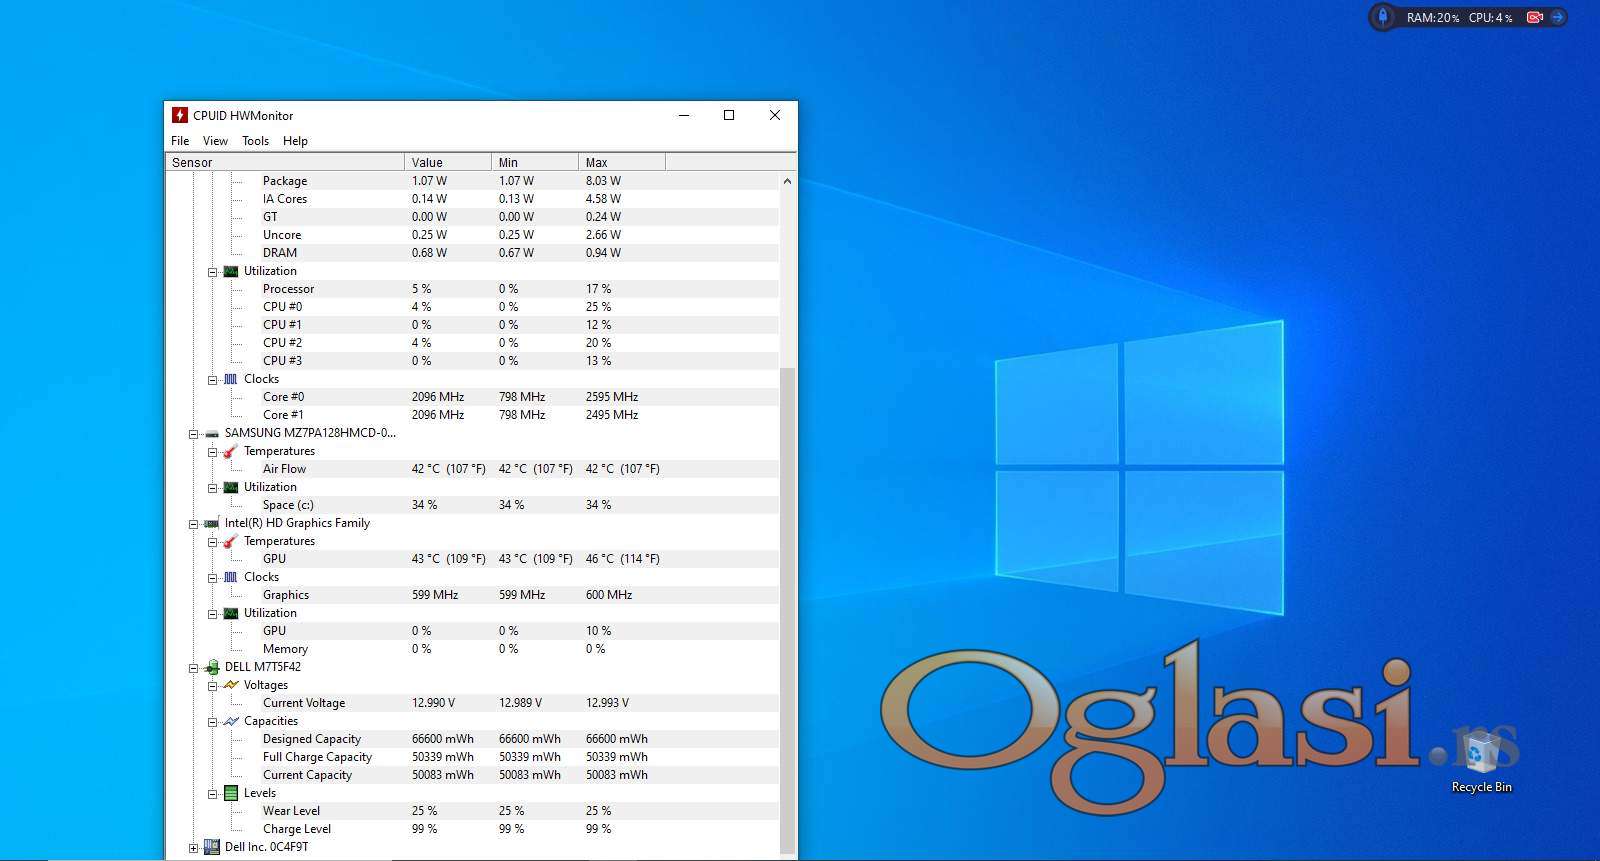This screenshot has height=861, width=1600.
Task: Open the Tools menu
Action: tap(255, 141)
